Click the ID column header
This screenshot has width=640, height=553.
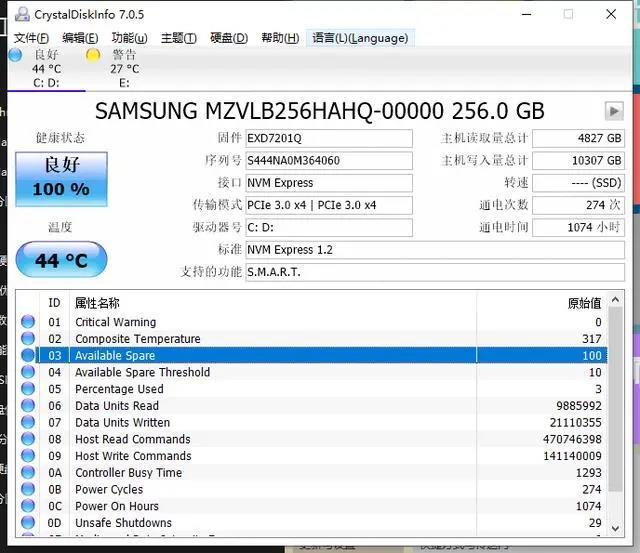(x=54, y=303)
